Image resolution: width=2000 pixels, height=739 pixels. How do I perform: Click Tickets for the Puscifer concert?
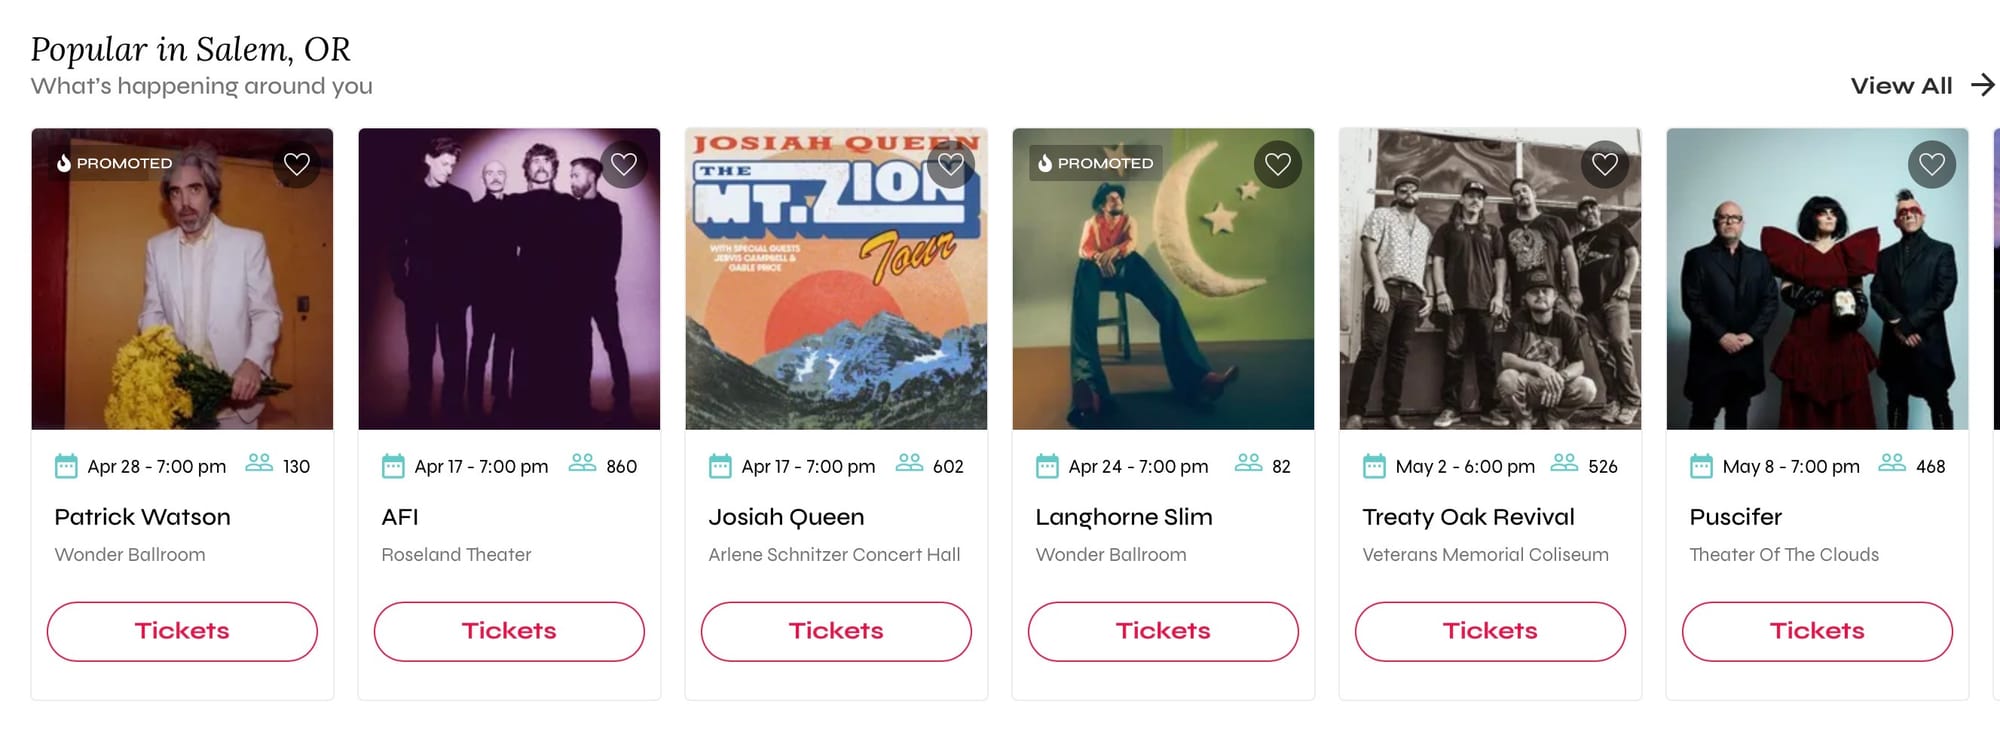click(1816, 631)
